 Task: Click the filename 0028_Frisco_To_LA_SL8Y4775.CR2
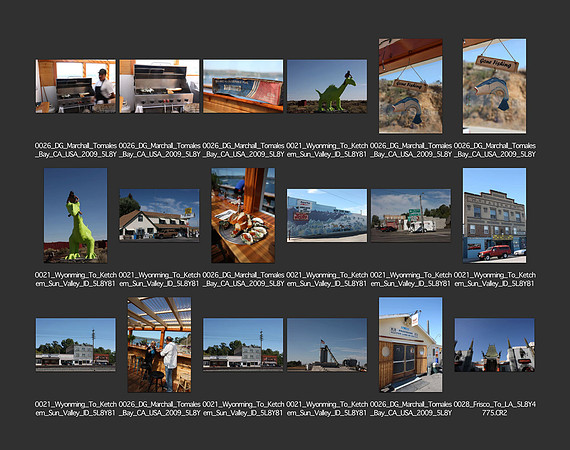pyautogui.click(x=494, y=409)
